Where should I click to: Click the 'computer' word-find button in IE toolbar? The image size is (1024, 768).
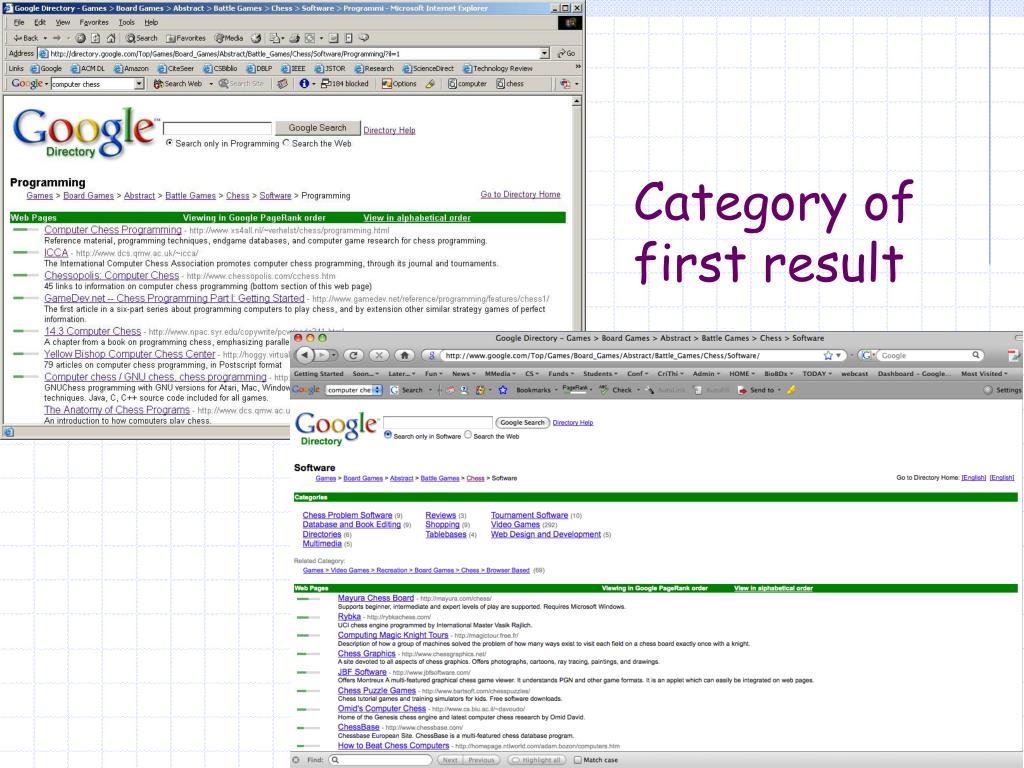coord(467,84)
